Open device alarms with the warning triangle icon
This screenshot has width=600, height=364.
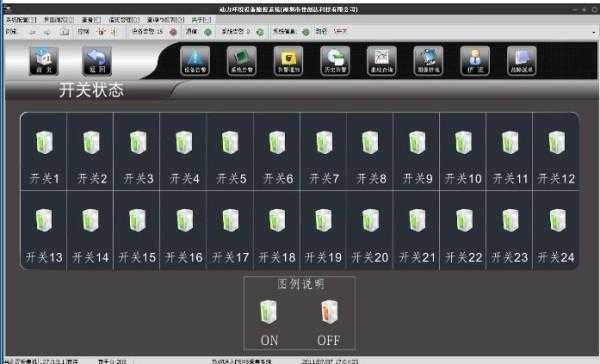pyautogui.click(x=195, y=60)
